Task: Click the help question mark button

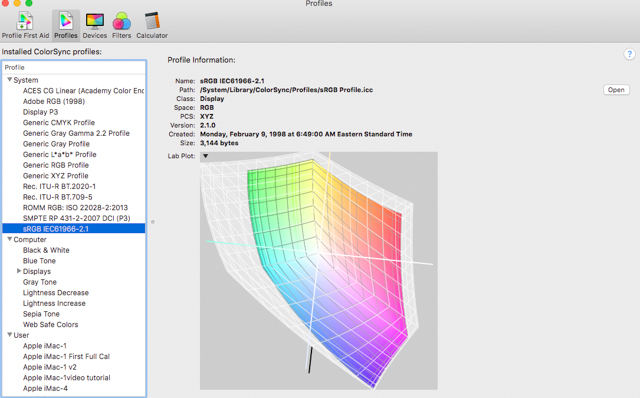Action: pos(629,54)
